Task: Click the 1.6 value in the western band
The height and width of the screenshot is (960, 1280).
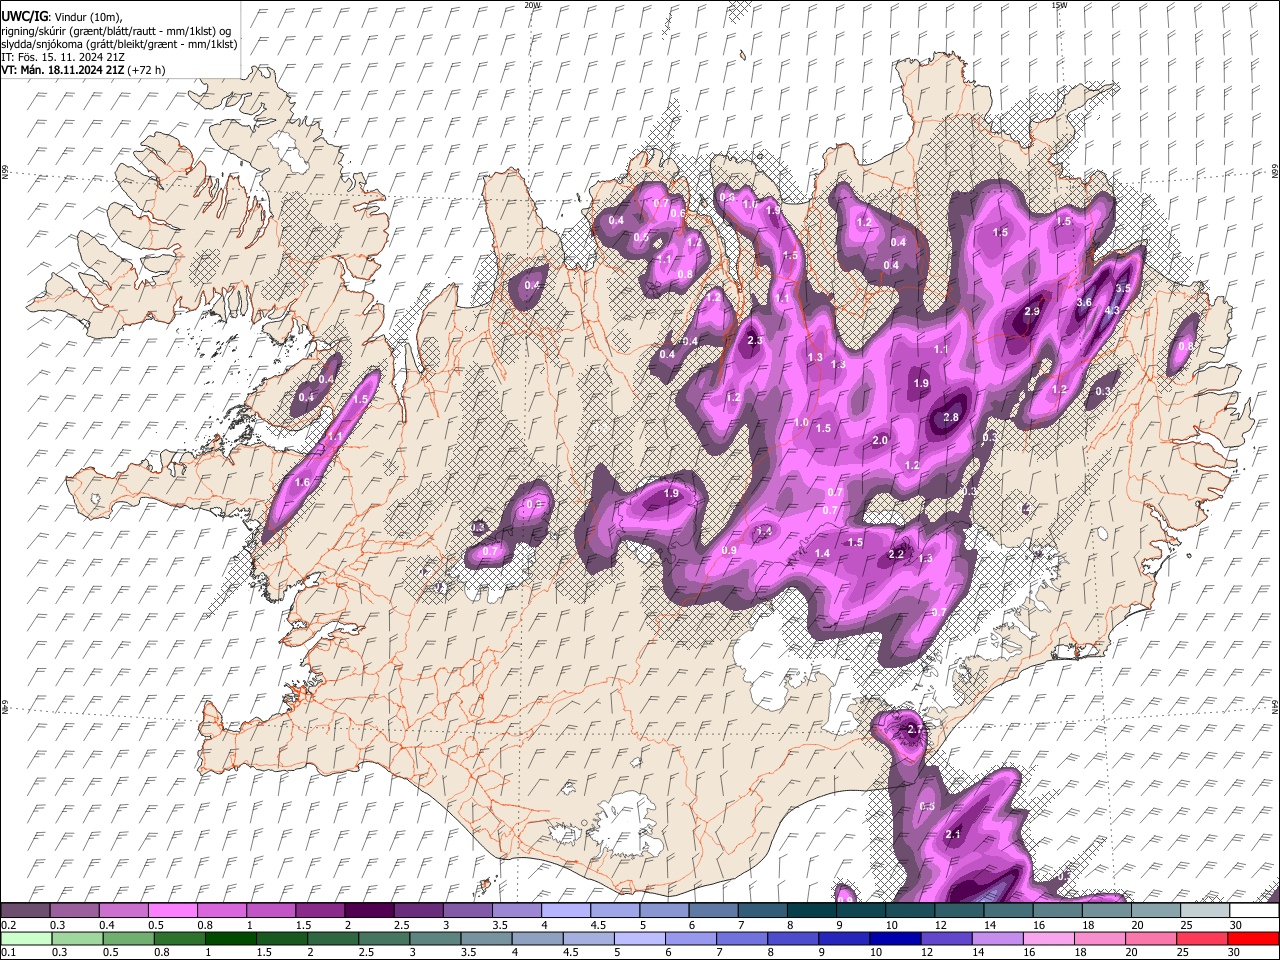Action: (303, 482)
